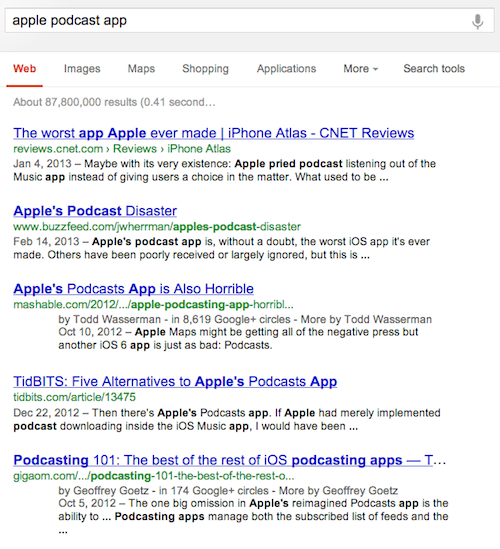Click the reviews.cnet.com breadcrumb URL
The image size is (500, 549).
122,149
